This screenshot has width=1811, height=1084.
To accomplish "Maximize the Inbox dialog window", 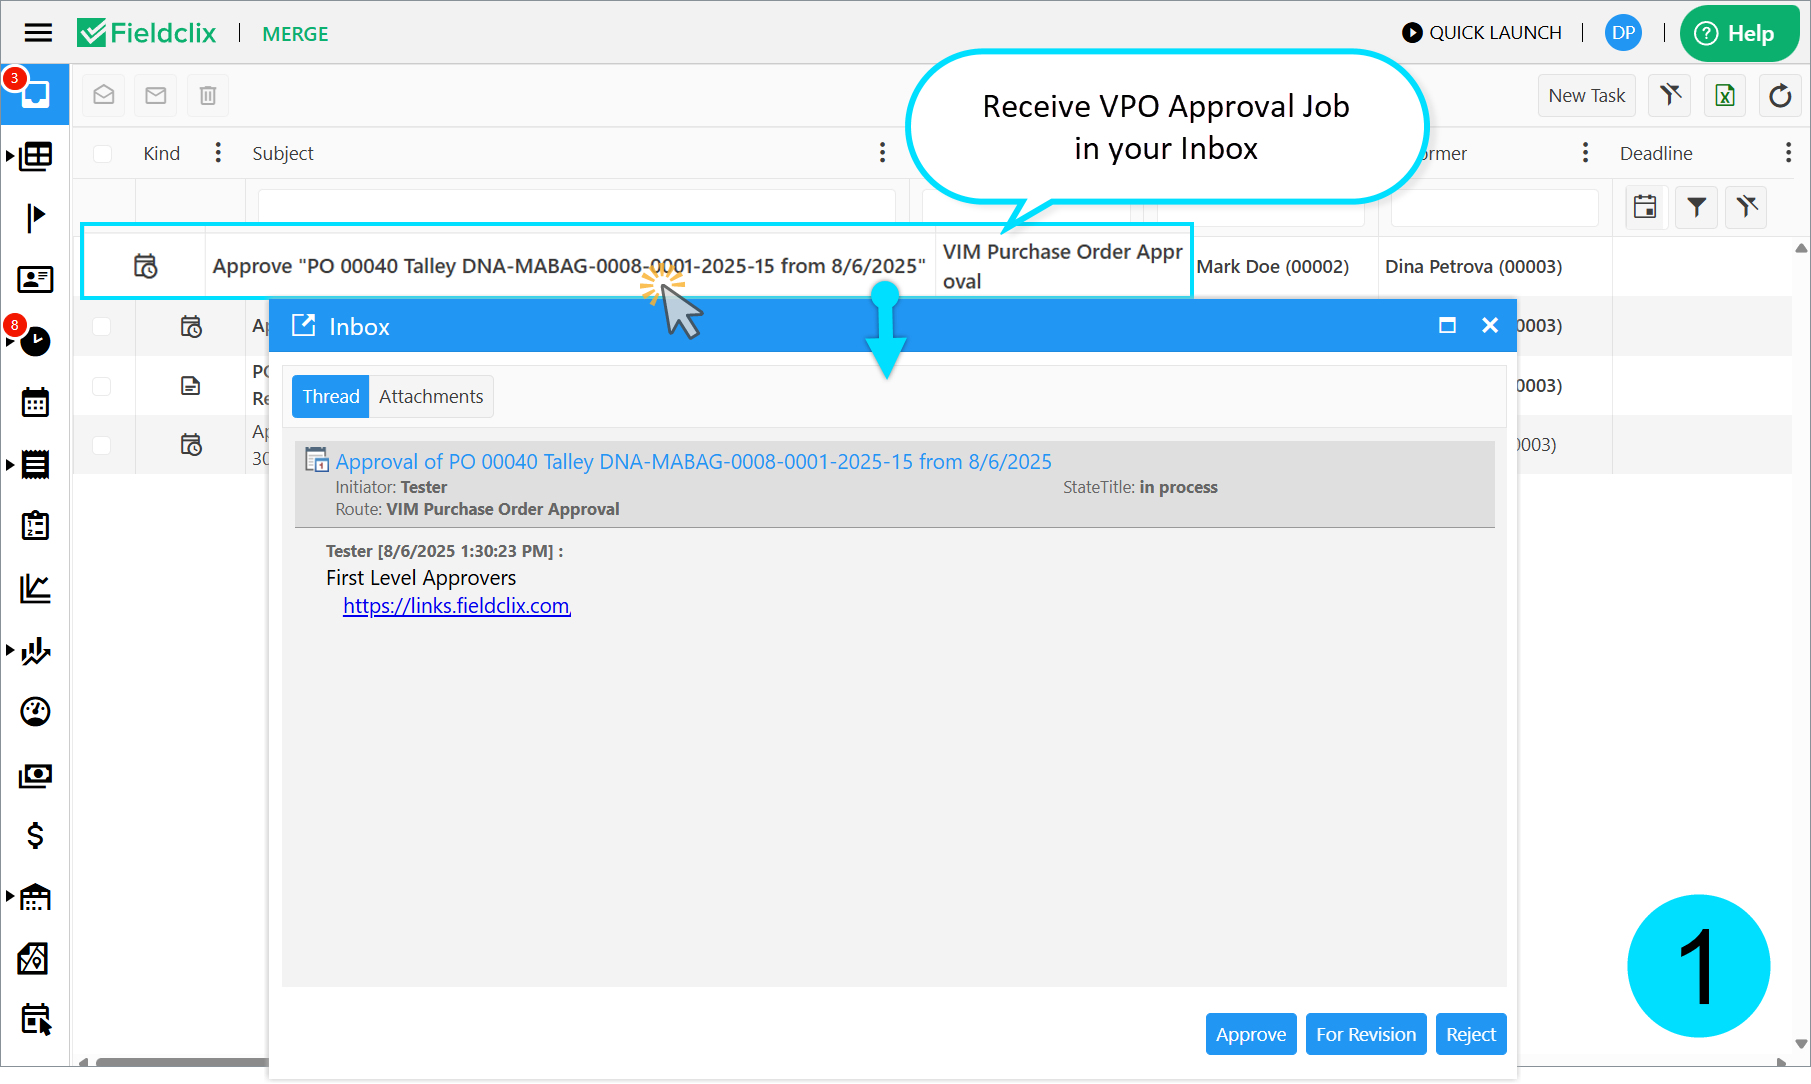I will (1447, 325).
